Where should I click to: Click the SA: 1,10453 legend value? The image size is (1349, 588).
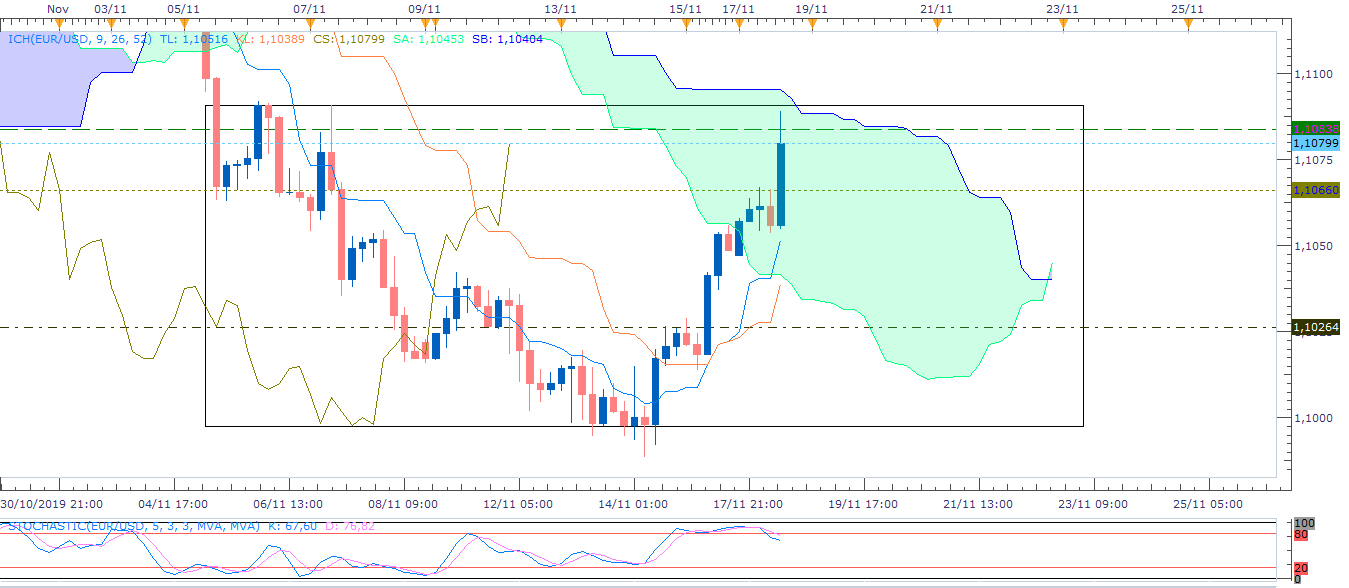tap(427, 39)
